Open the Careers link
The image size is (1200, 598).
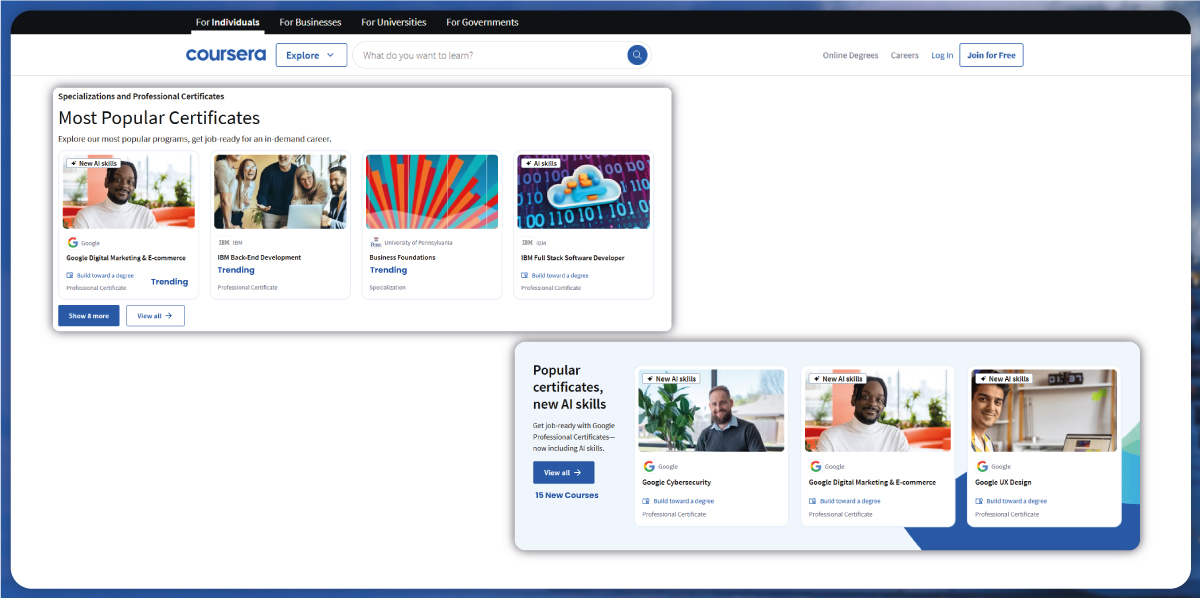pos(905,55)
